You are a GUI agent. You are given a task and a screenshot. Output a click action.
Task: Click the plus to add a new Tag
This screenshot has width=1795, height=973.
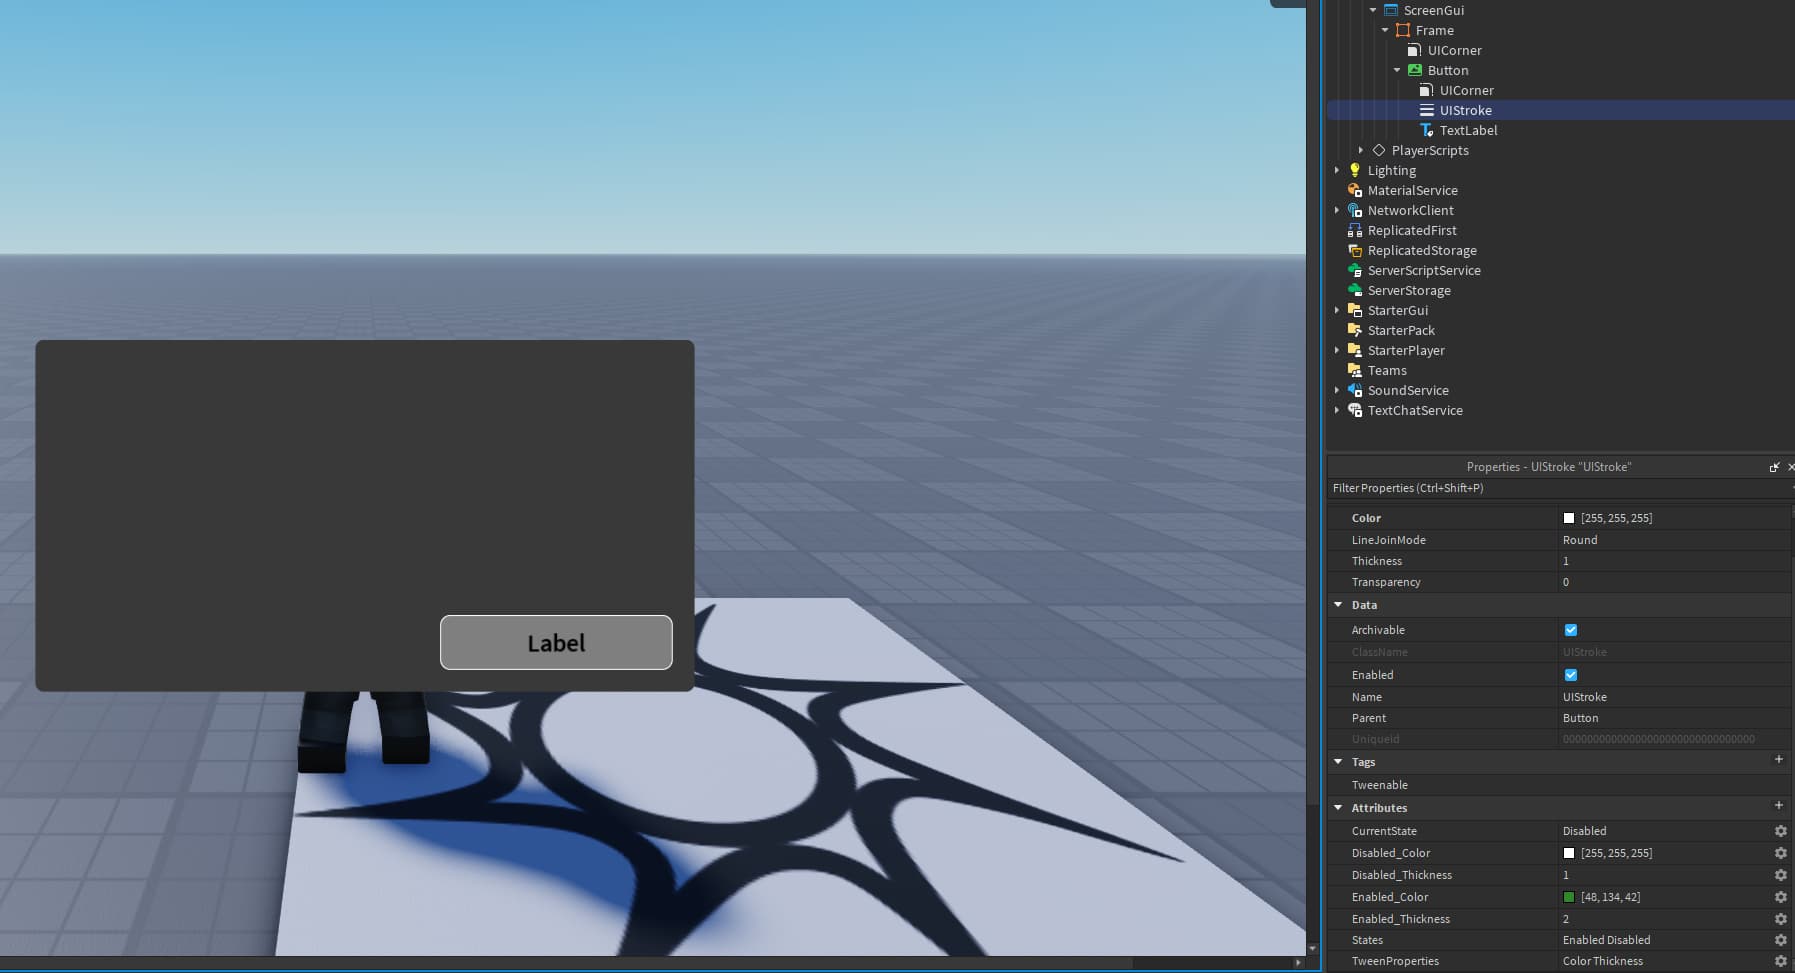tap(1779, 760)
